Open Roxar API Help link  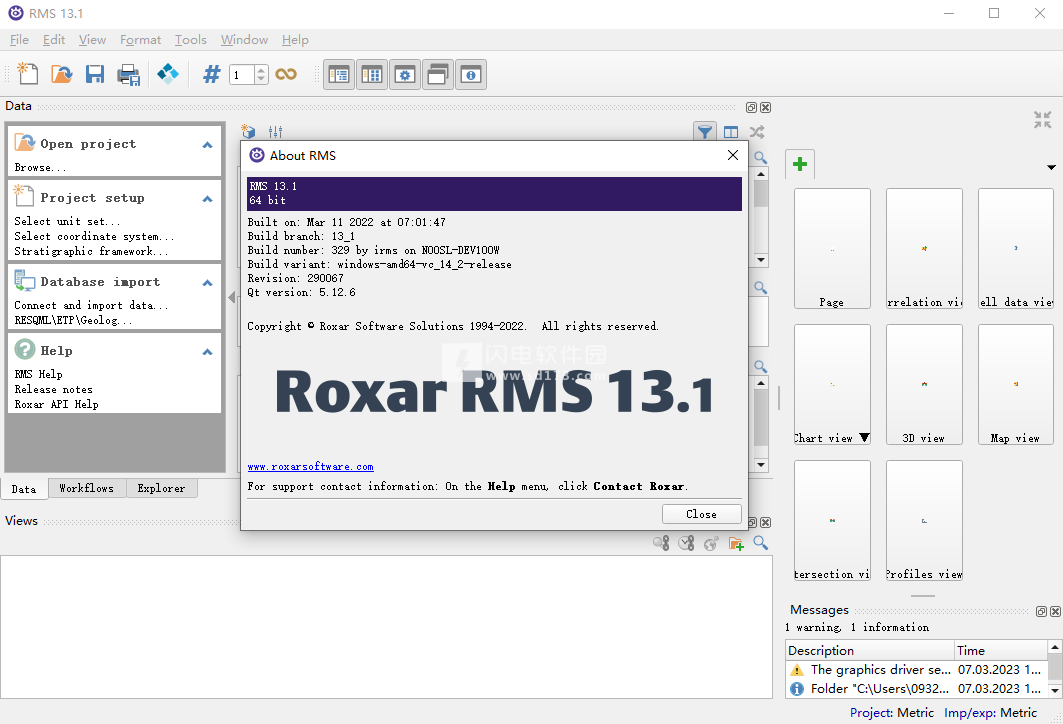(56, 404)
